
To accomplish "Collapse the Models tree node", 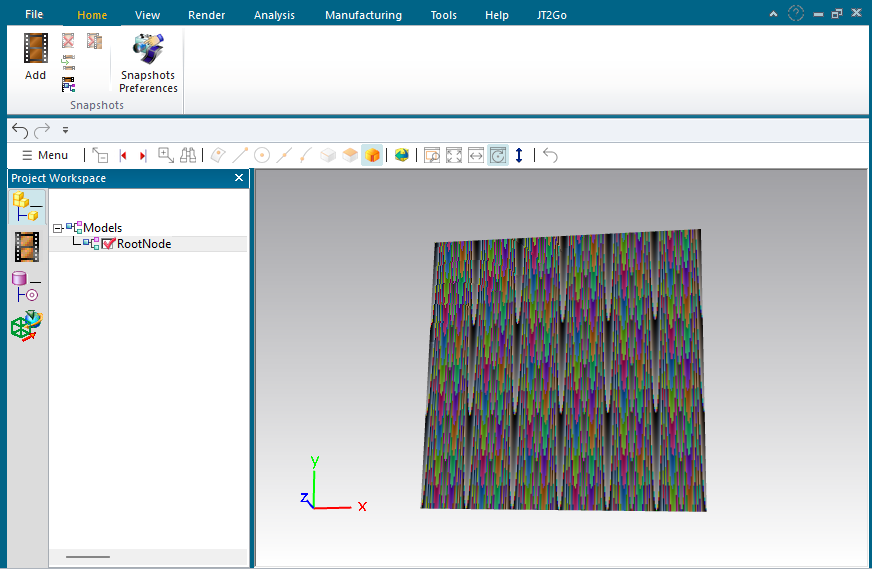I will (x=58, y=228).
